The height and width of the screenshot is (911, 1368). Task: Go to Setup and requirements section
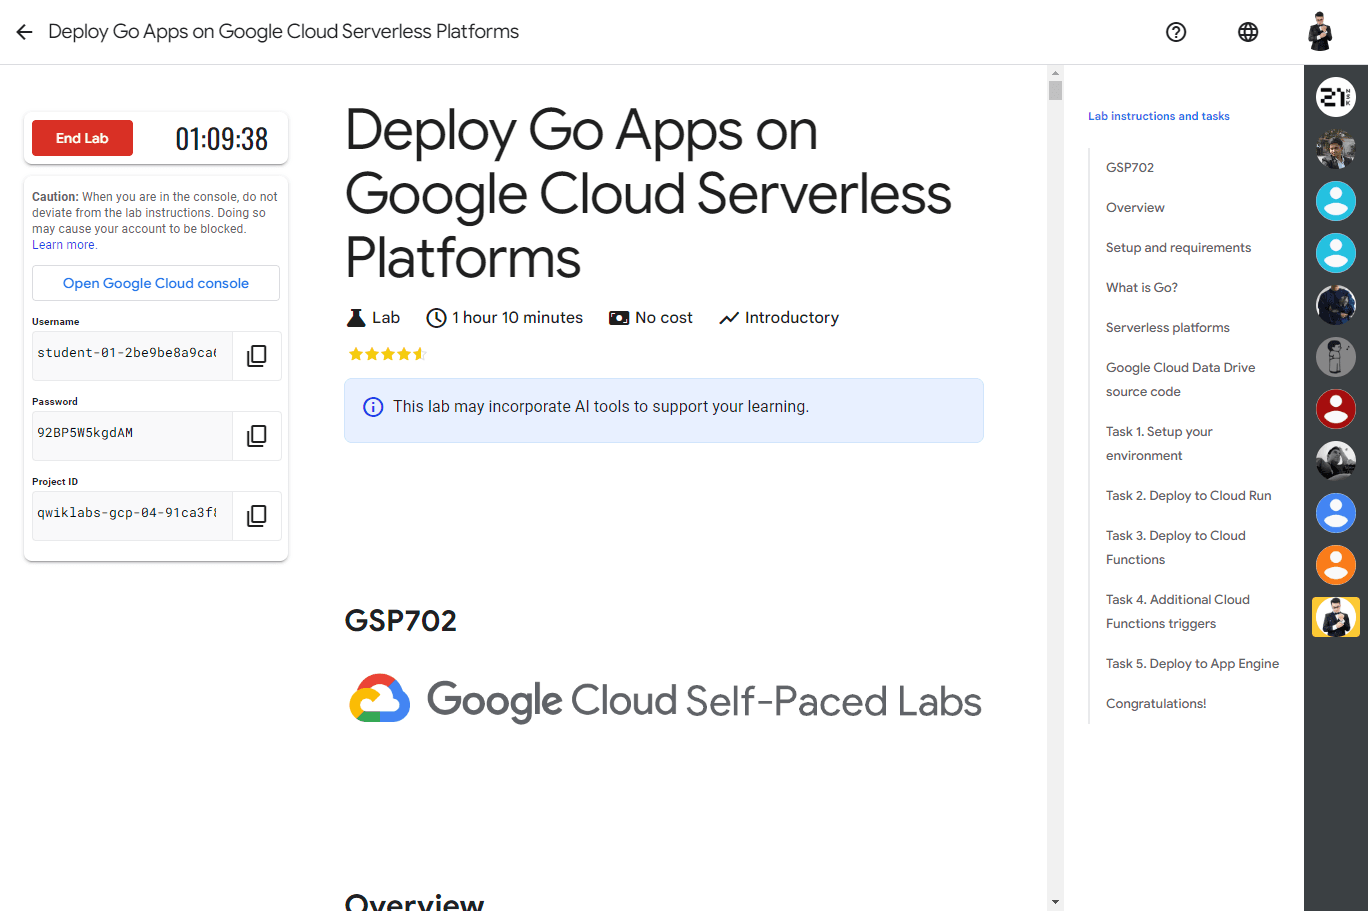pyautogui.click(x=1178, y=248)
